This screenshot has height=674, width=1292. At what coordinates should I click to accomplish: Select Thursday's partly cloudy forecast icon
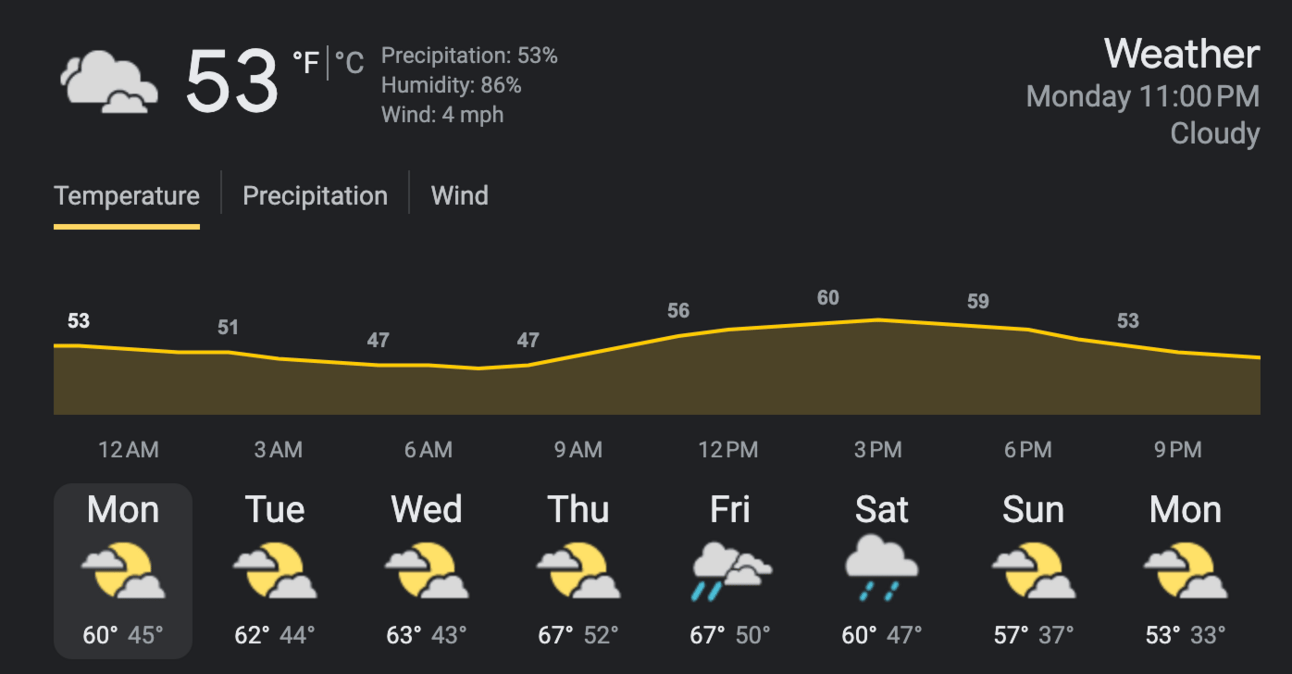click(579, 571)
